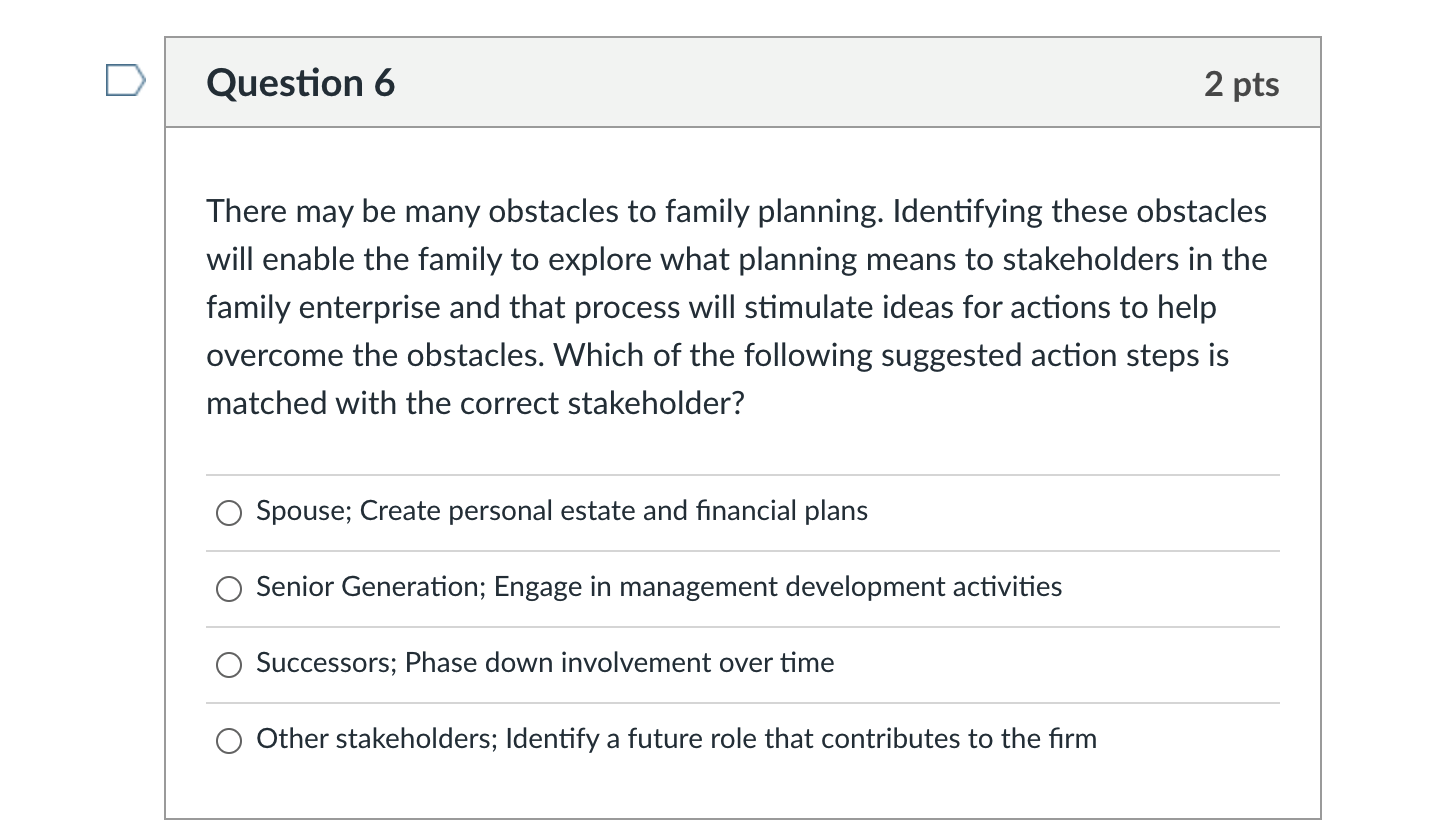
Task: Click the words "Senior Generation;" in second option
Action: pos(371,587)
